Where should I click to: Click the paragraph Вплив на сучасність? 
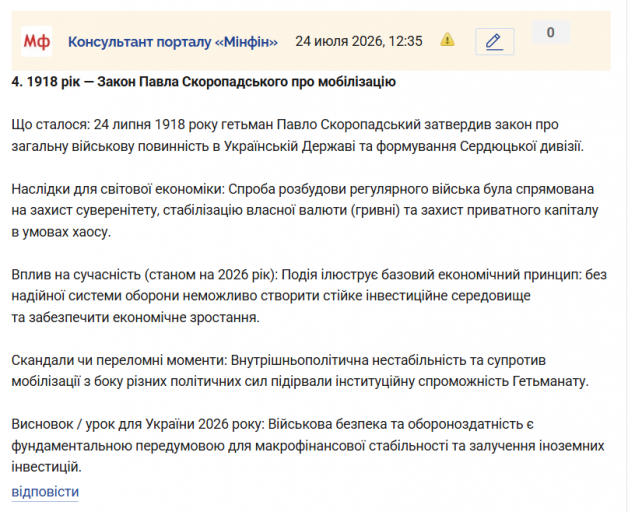[309, 296]
